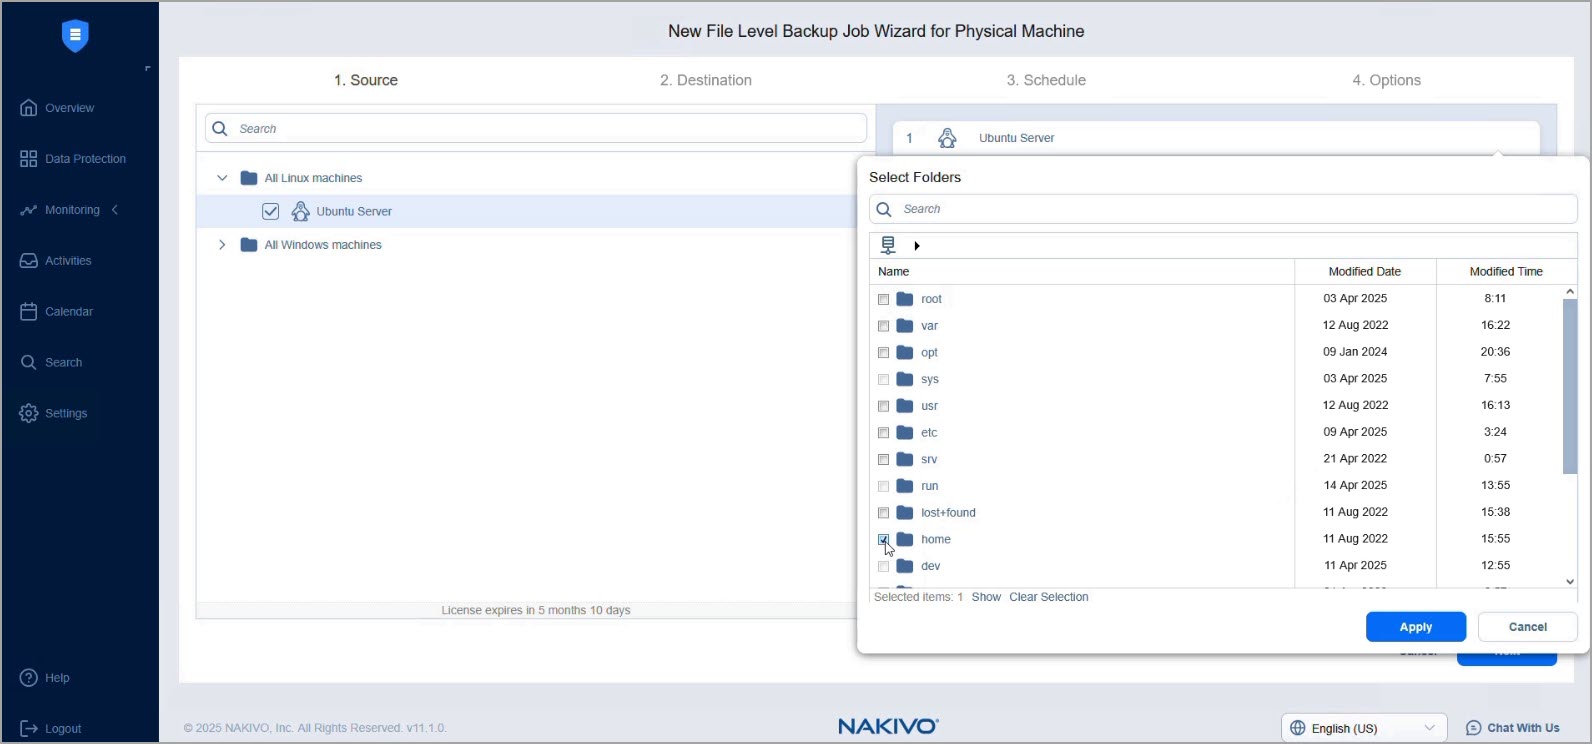Click the NAKIVO shield logo icon
This screenshot has width=1592, height=744.
(x=75, y=35)
